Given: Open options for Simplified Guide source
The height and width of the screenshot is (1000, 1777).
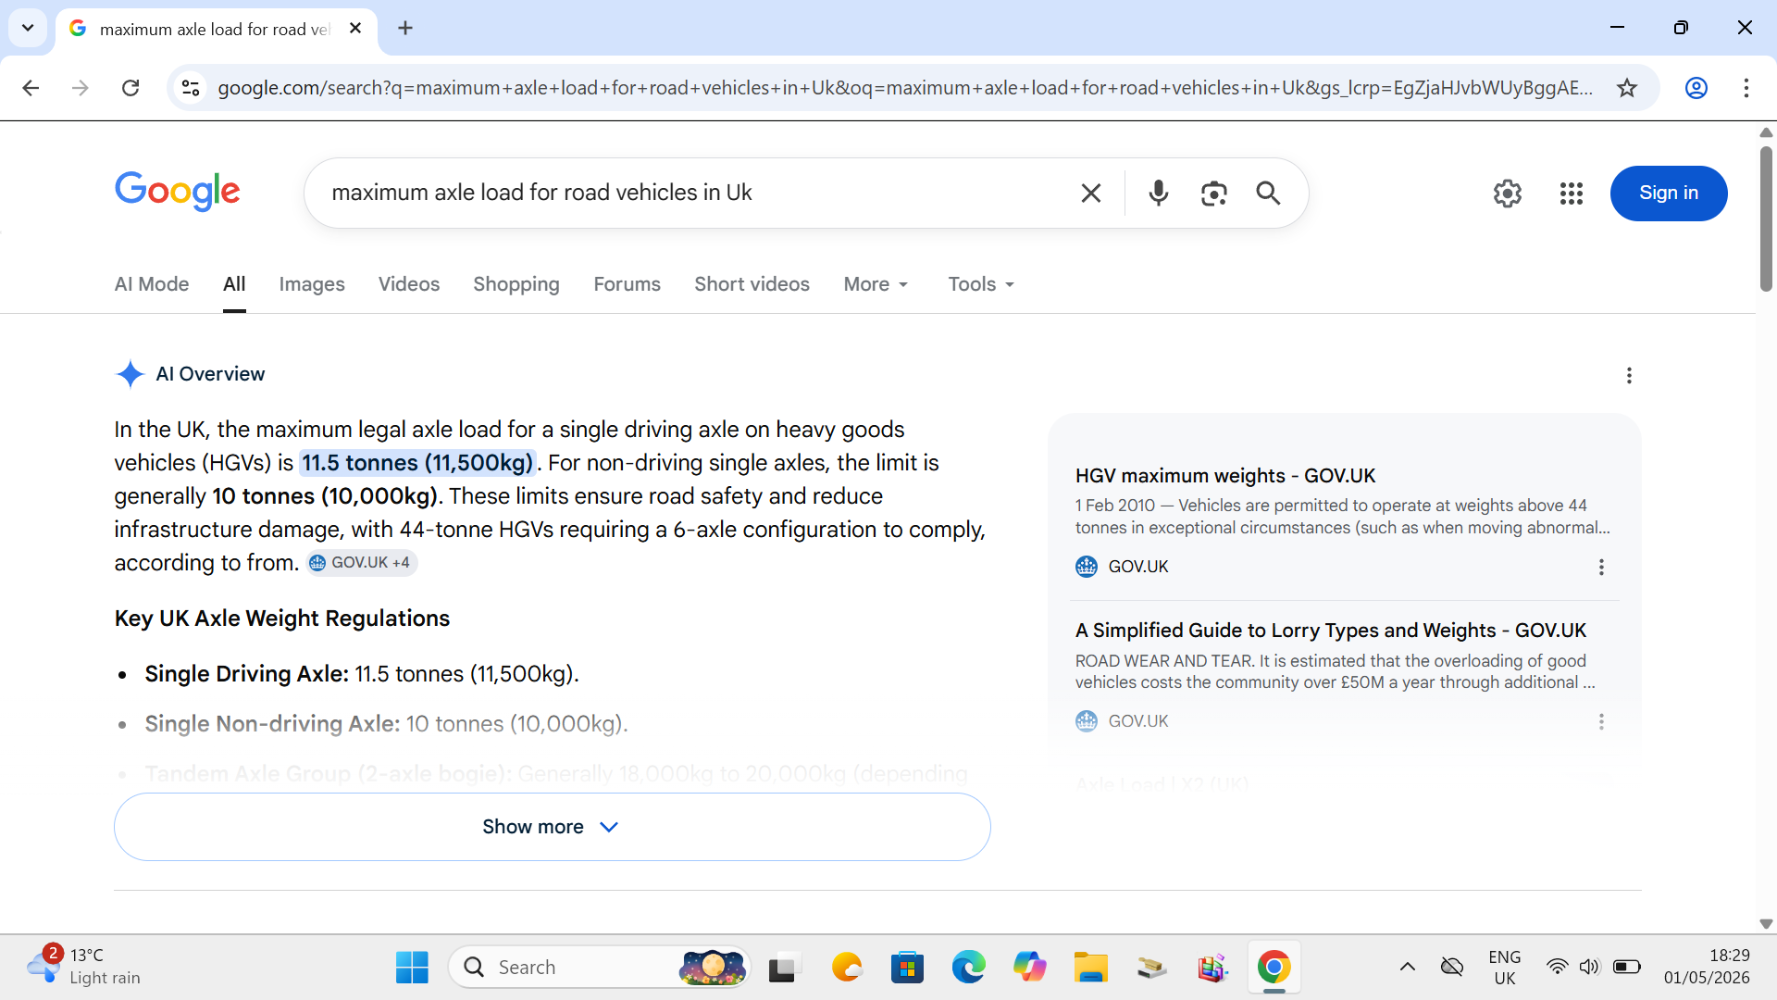Looking at the screenshot, I should tap(1601, 721).
